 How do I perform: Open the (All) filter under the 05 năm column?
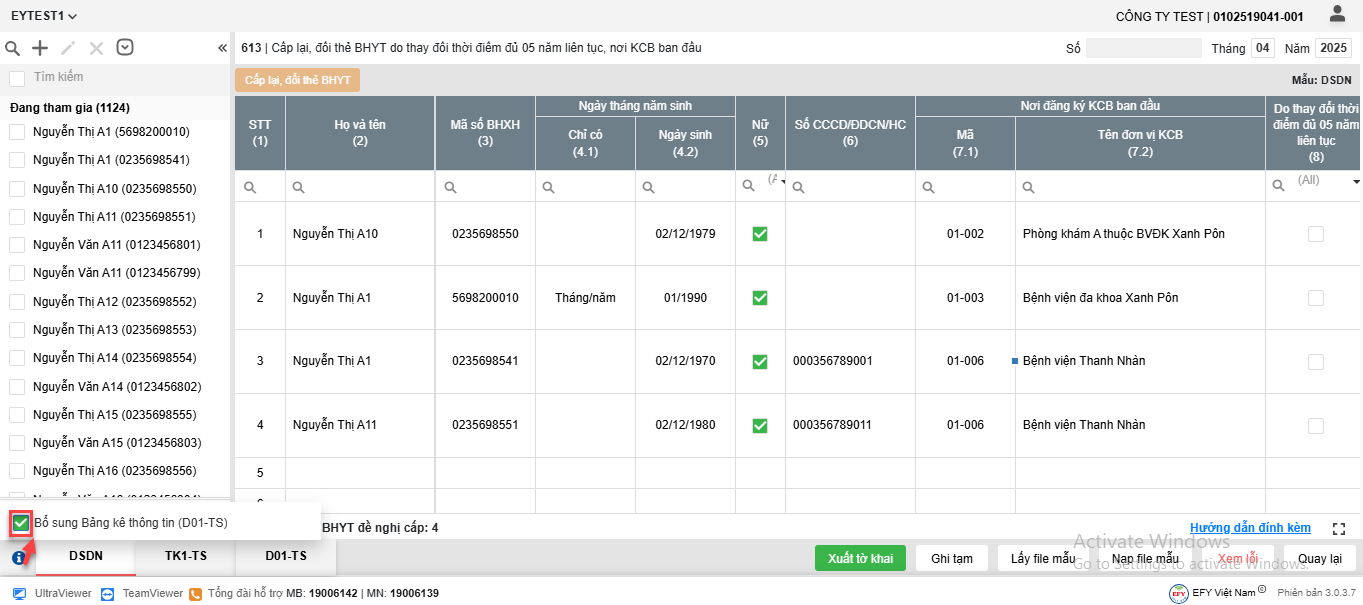point(1314,182)
